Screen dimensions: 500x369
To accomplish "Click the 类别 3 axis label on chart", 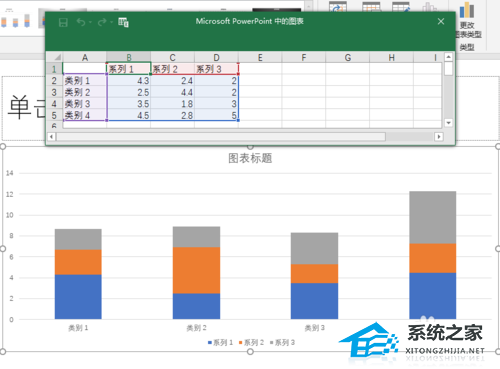I will pyautogui.click(x=314, y=328).
